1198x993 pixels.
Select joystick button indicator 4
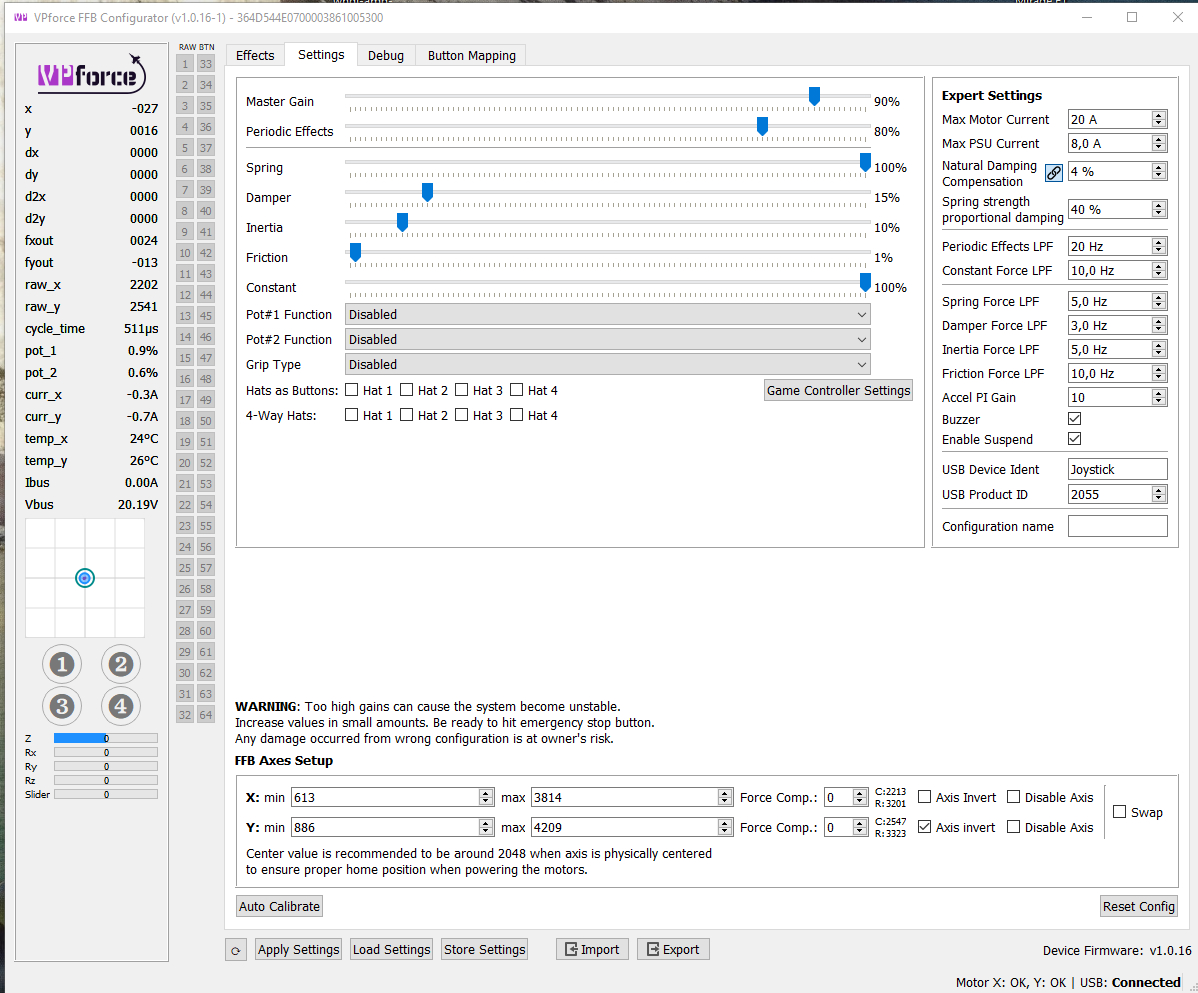[120, 706]
